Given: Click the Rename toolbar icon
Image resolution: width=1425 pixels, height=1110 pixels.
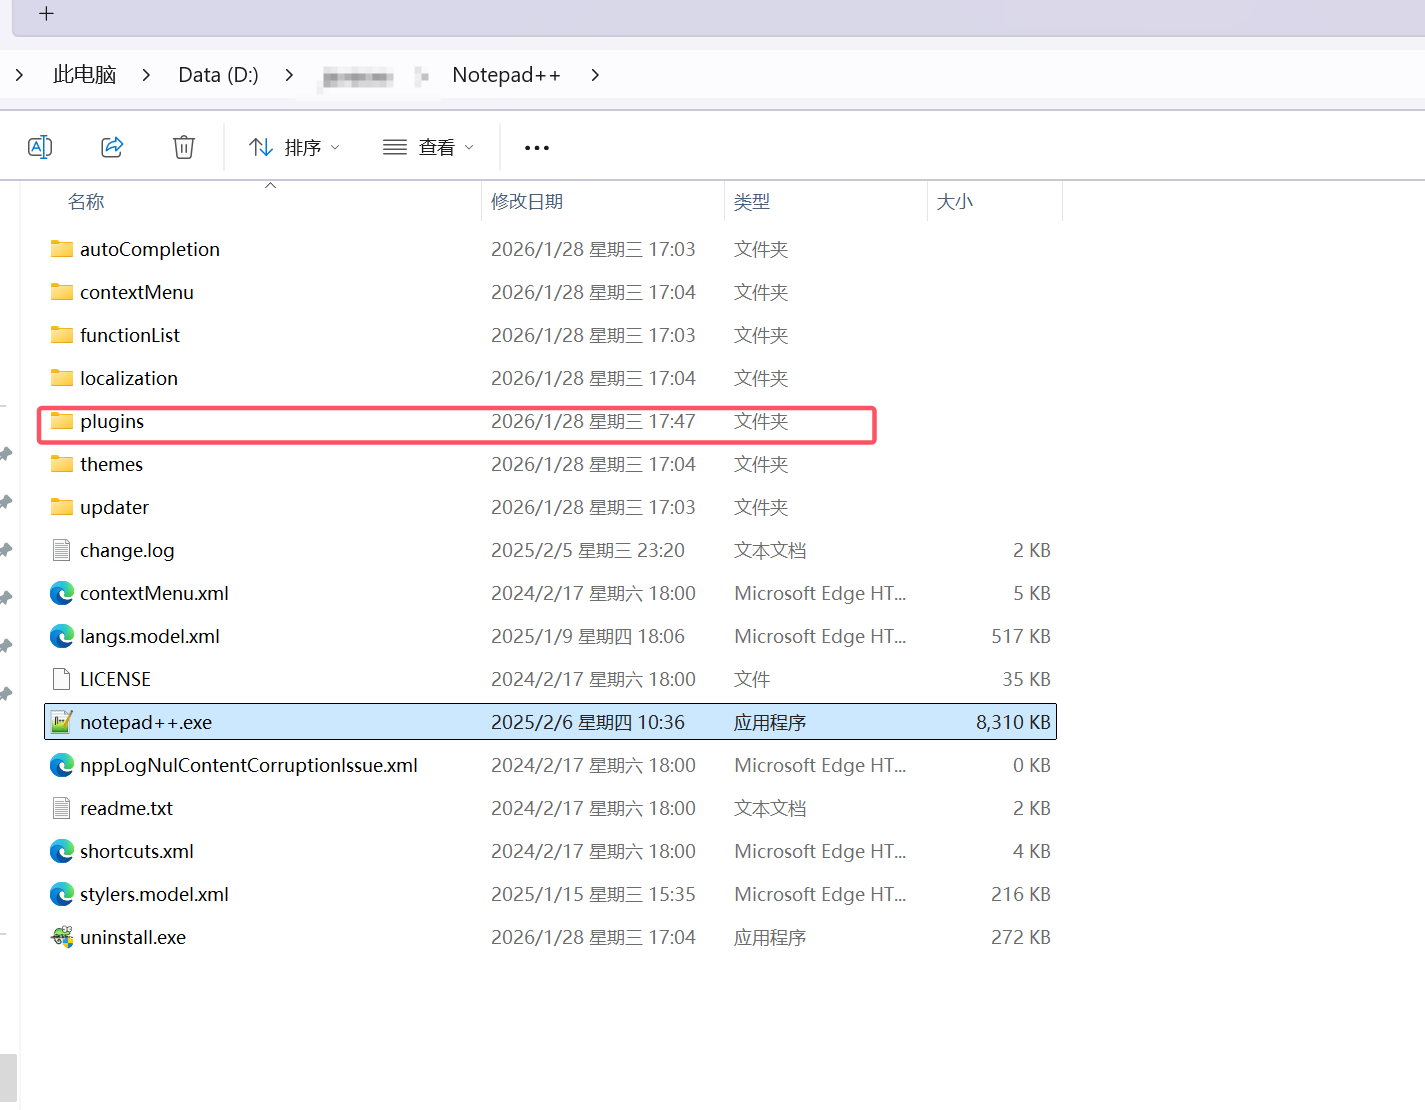Looking at the screenshot, I should tap(40, 147).
